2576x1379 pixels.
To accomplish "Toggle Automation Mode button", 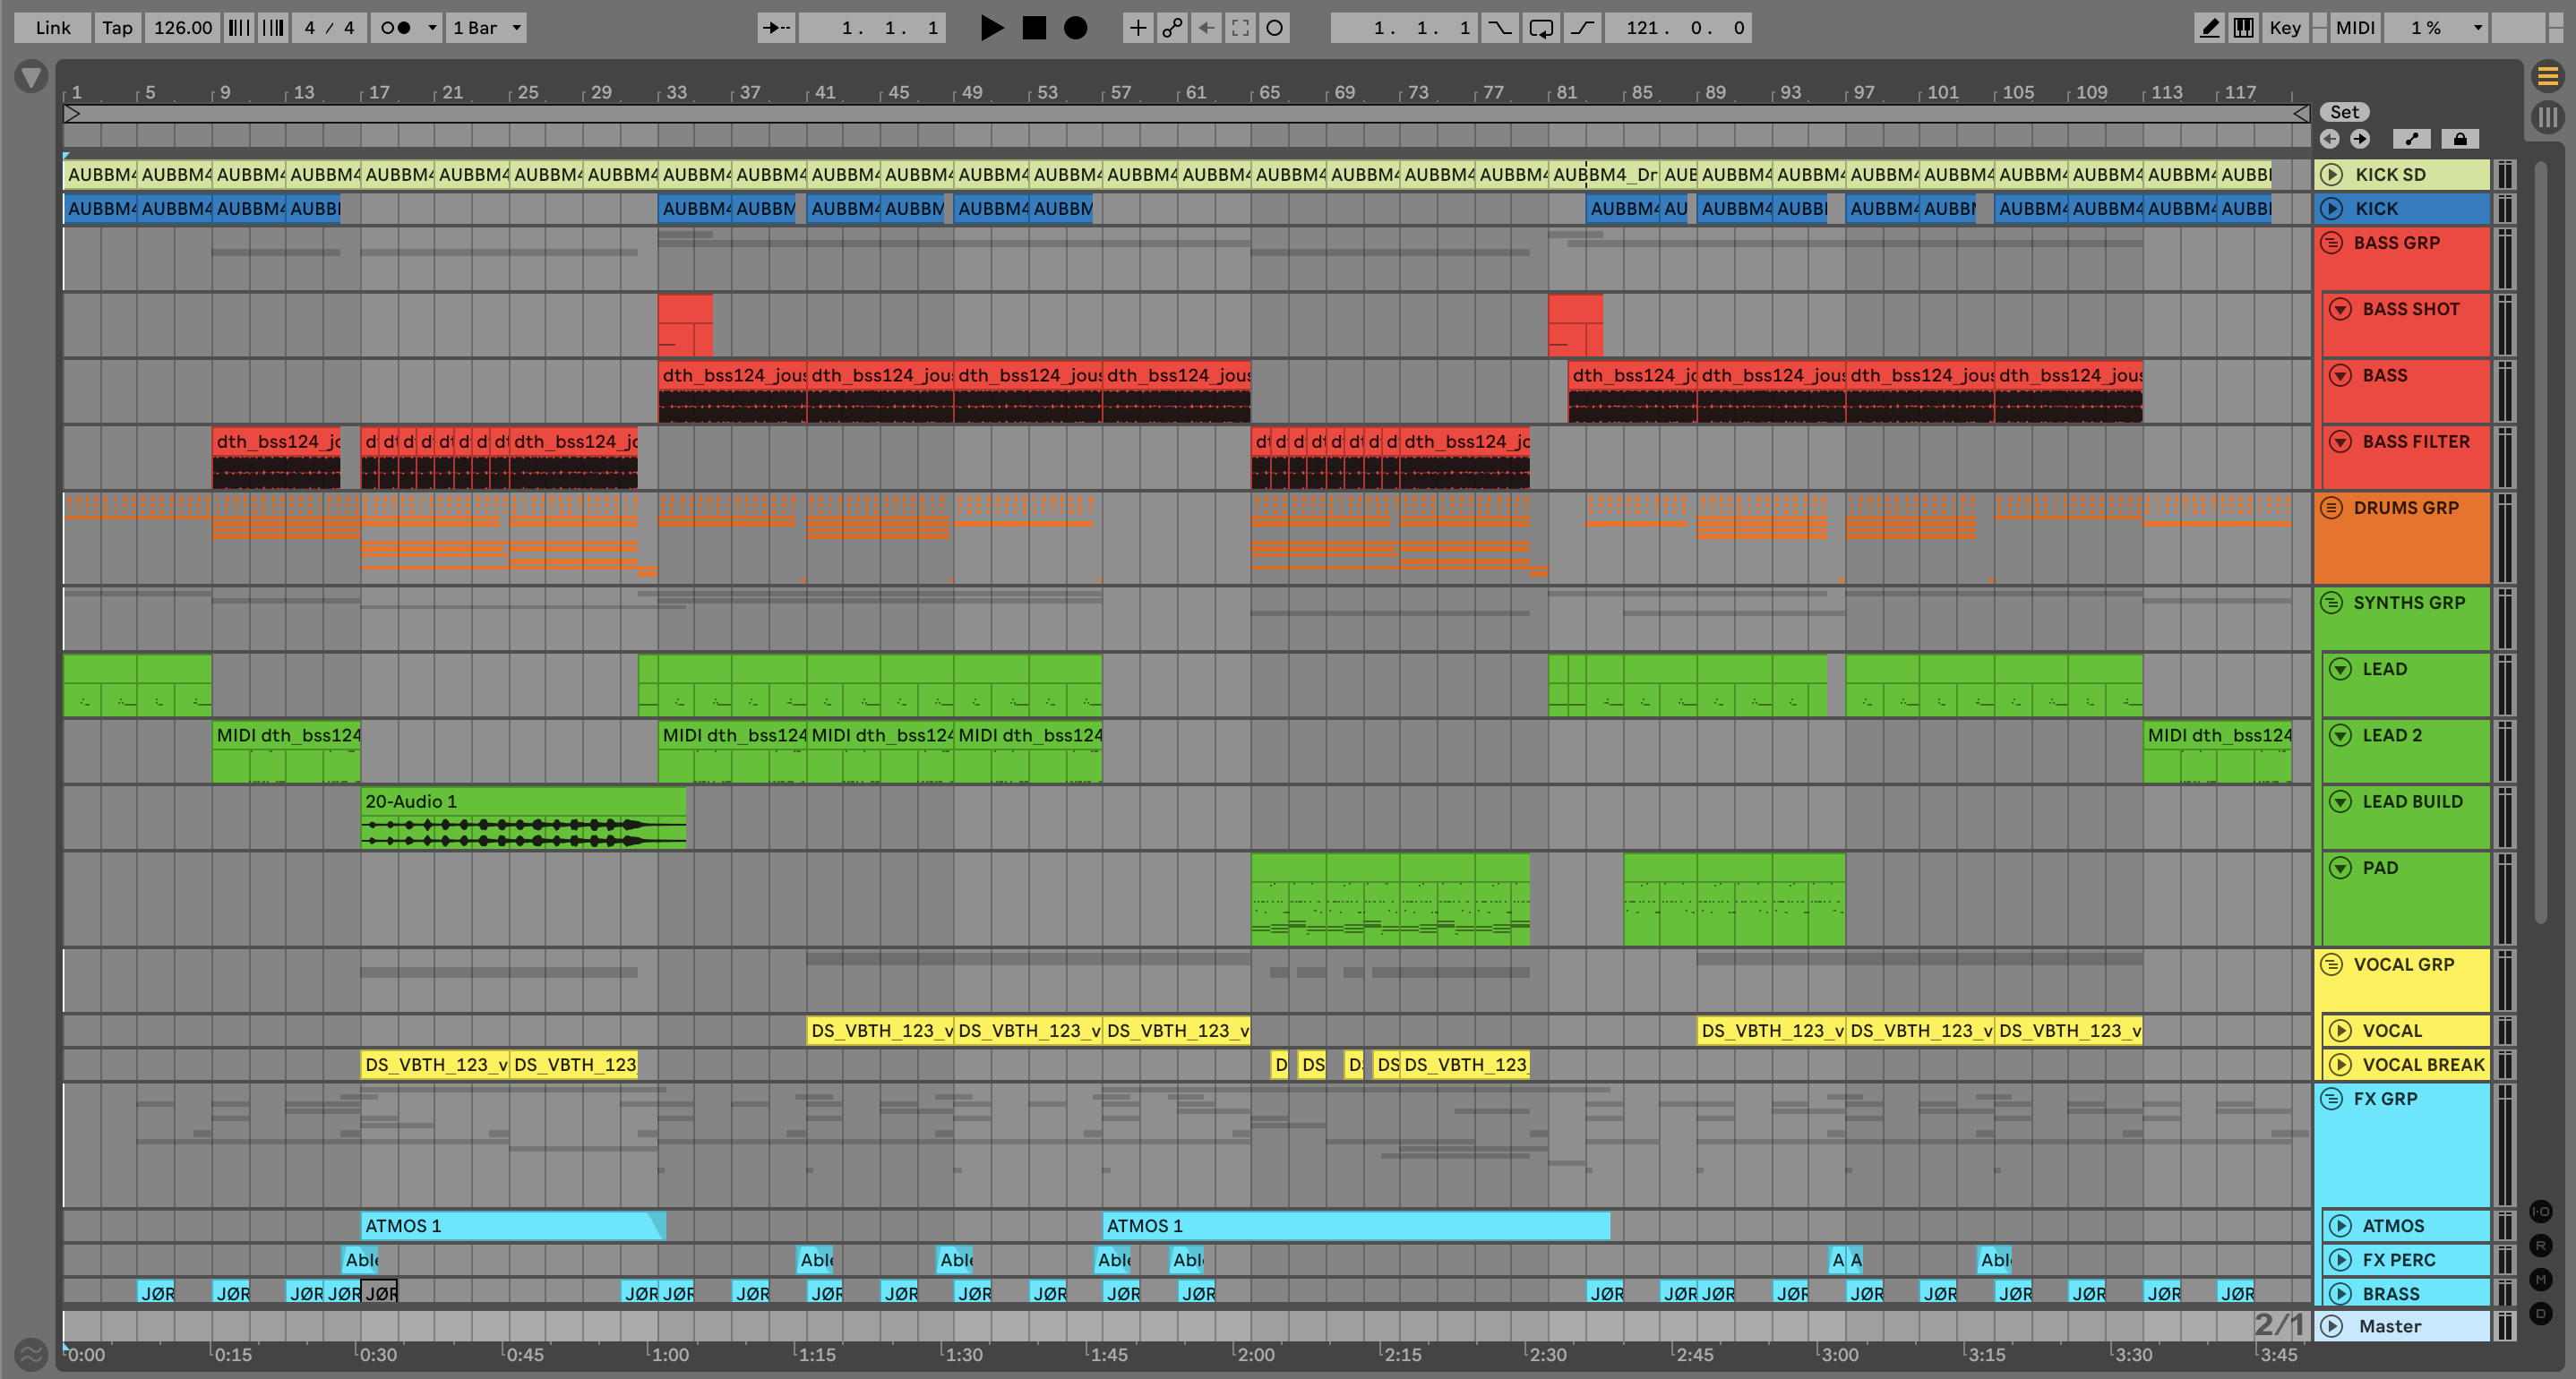I will [2411, 139].
